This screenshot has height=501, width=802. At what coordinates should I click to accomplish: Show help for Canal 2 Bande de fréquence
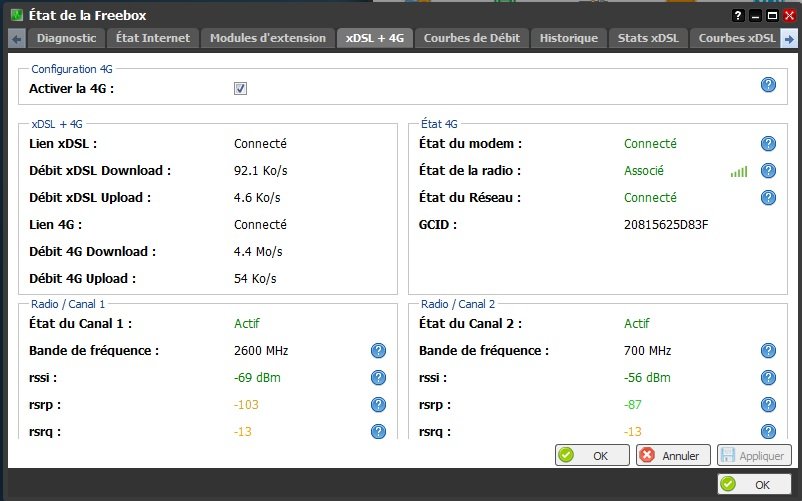[x=768, y=350]
